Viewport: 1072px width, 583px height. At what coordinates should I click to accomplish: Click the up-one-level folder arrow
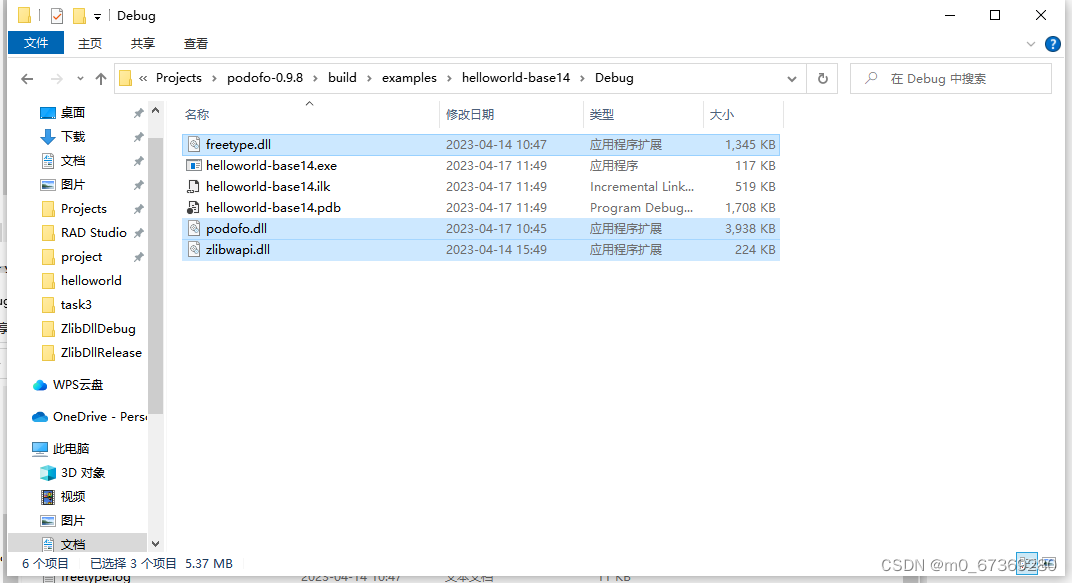click(x=101, y=78)
